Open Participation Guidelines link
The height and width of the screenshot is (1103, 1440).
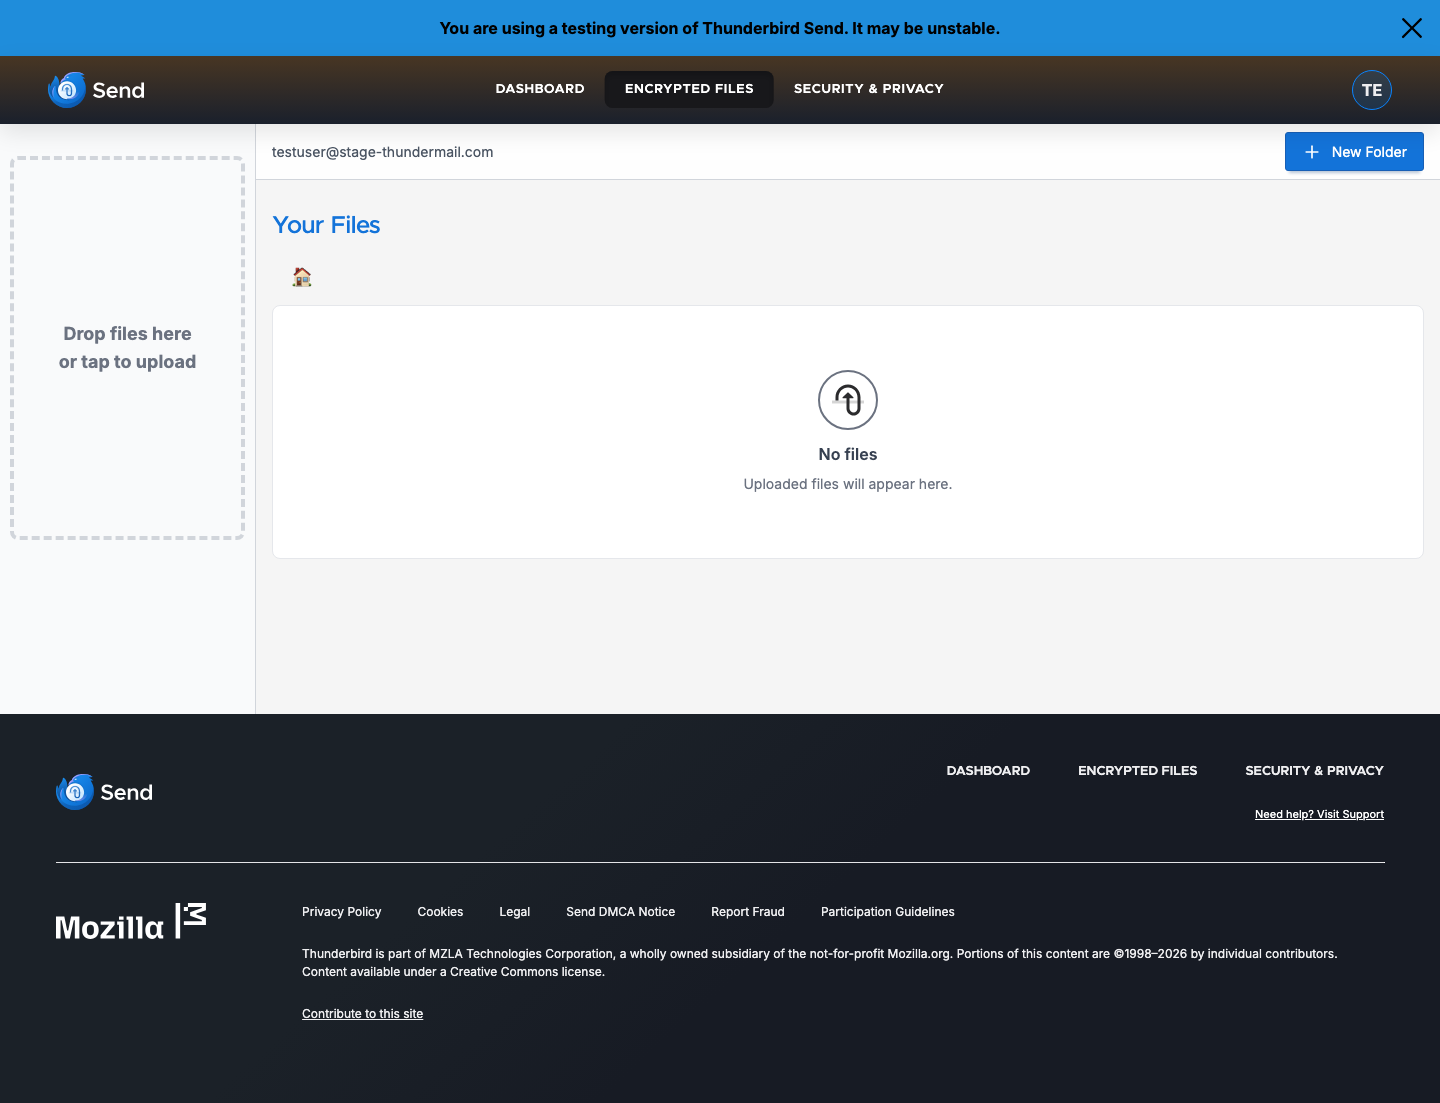tap(888, 912)
